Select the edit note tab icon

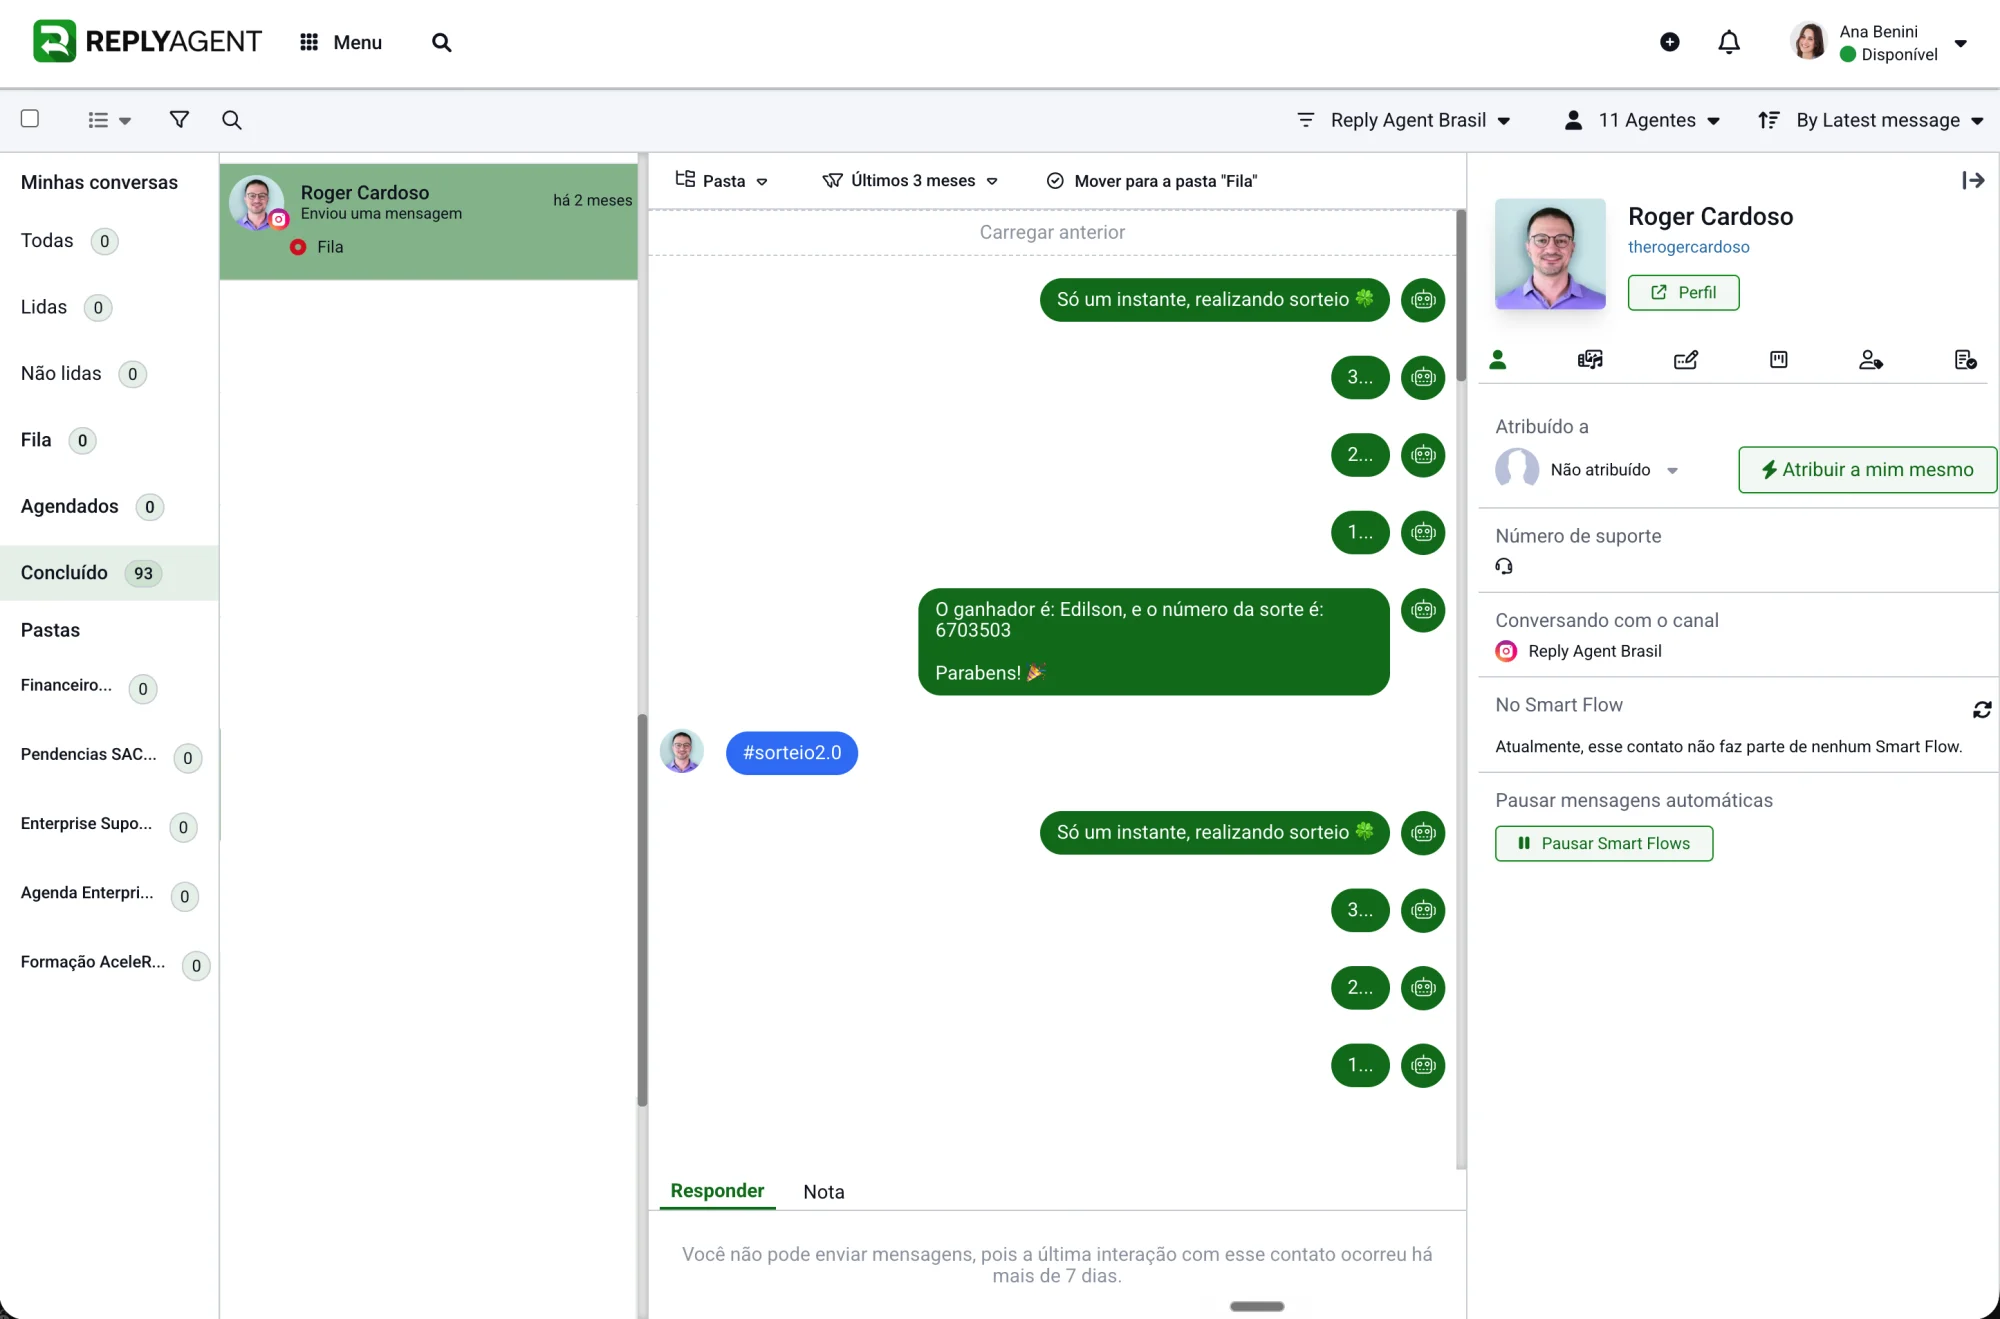[1686, 360]
